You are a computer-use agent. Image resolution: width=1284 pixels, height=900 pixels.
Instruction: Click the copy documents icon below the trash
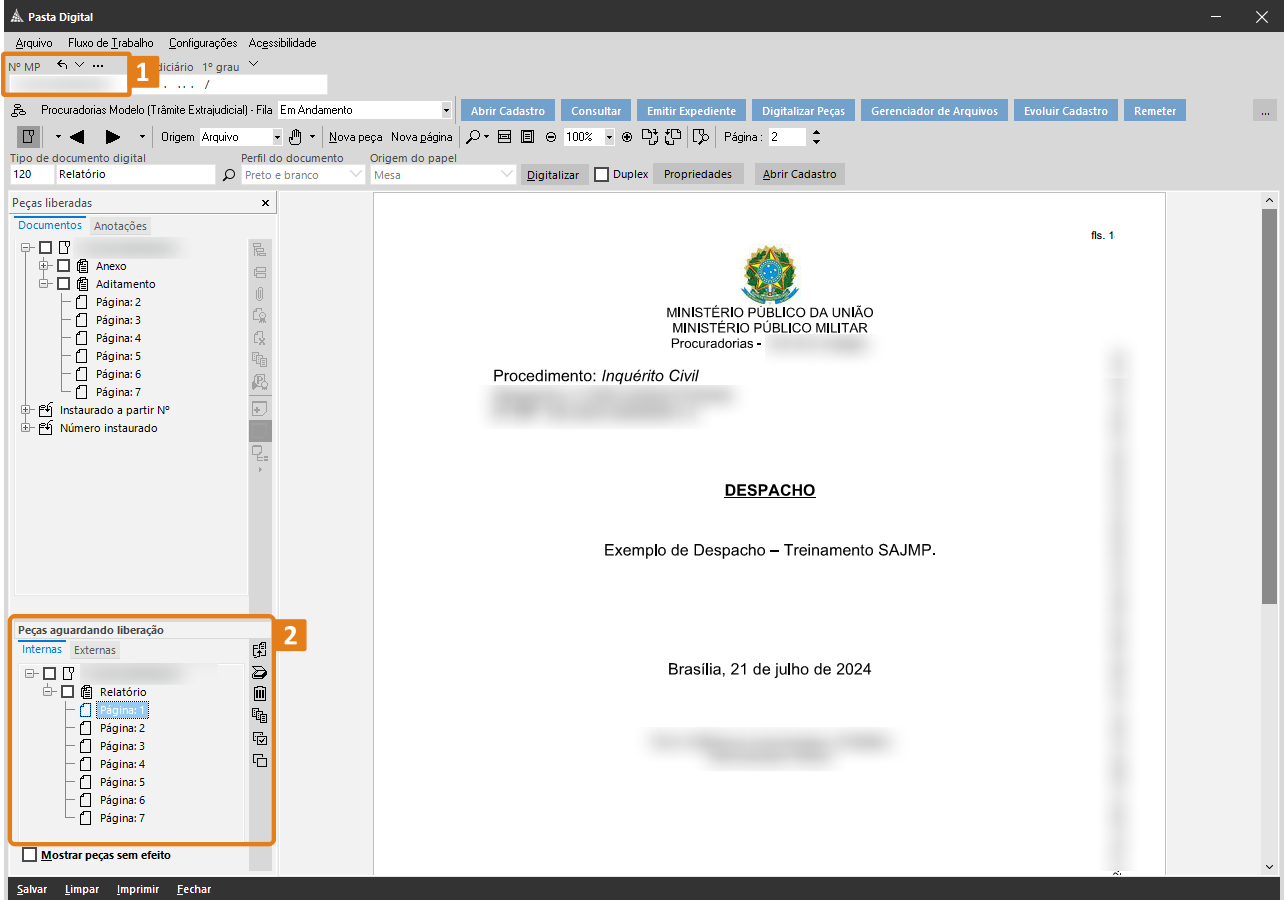(x=260, y=716)
